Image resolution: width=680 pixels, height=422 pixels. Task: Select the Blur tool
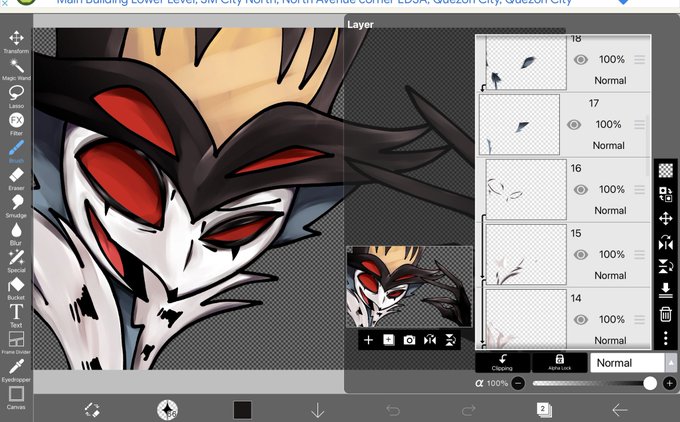pos(16,233)
